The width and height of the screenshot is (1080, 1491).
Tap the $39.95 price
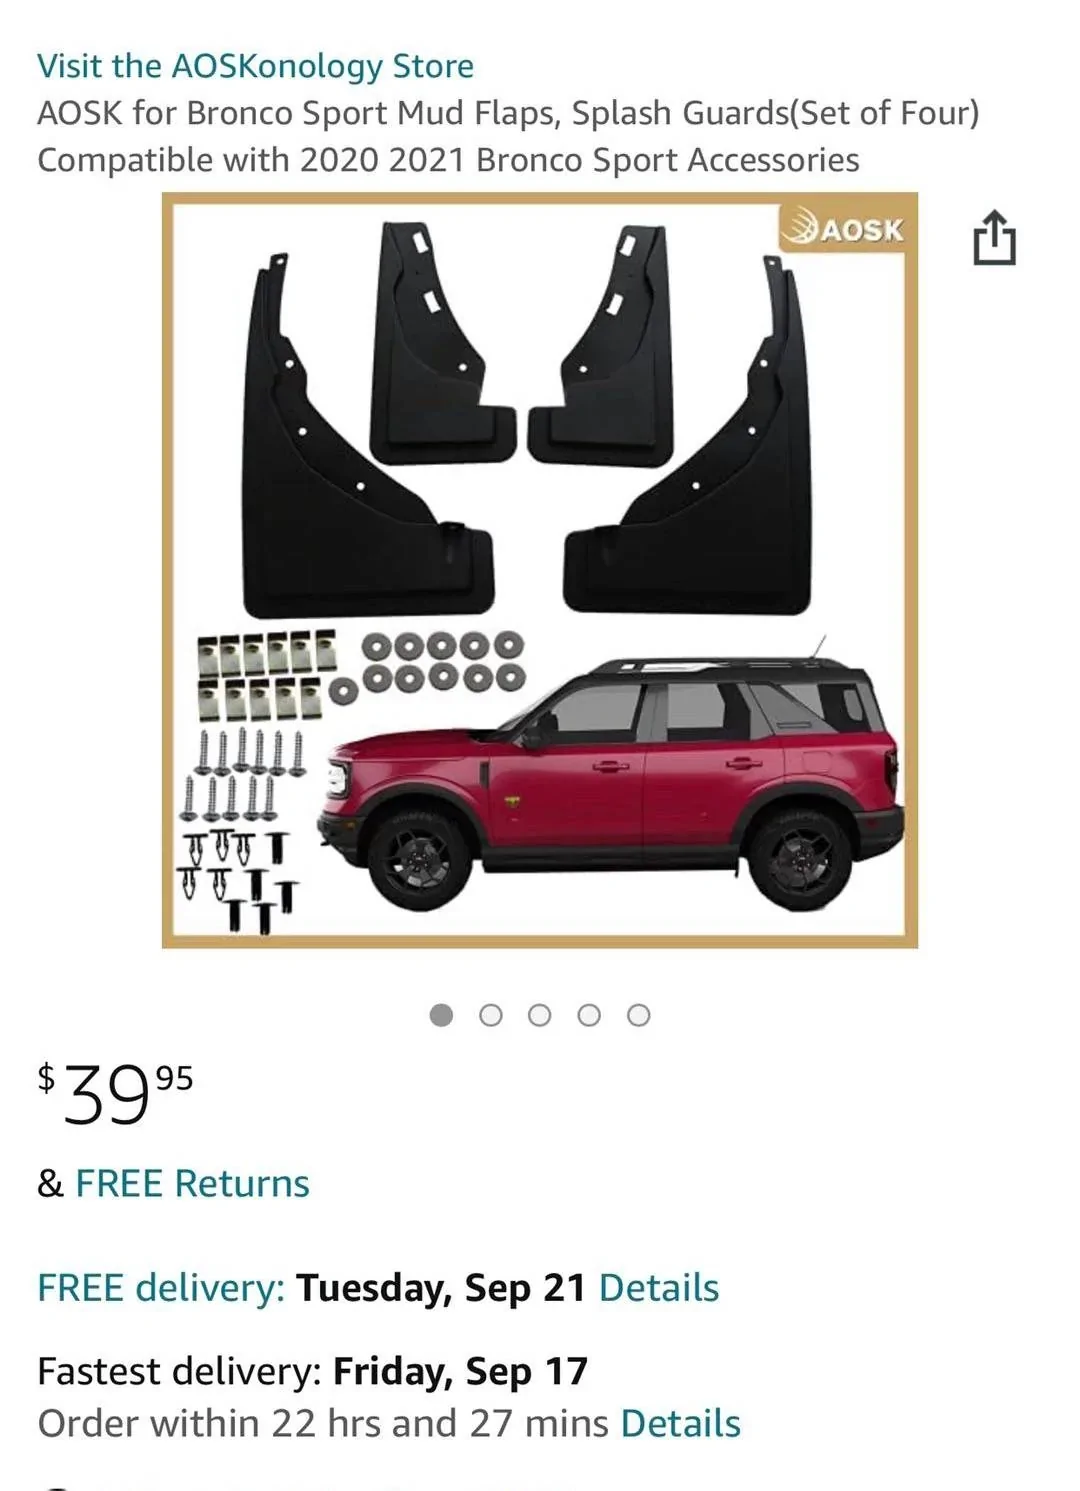pyautogui.click(x=115, y=1094)
